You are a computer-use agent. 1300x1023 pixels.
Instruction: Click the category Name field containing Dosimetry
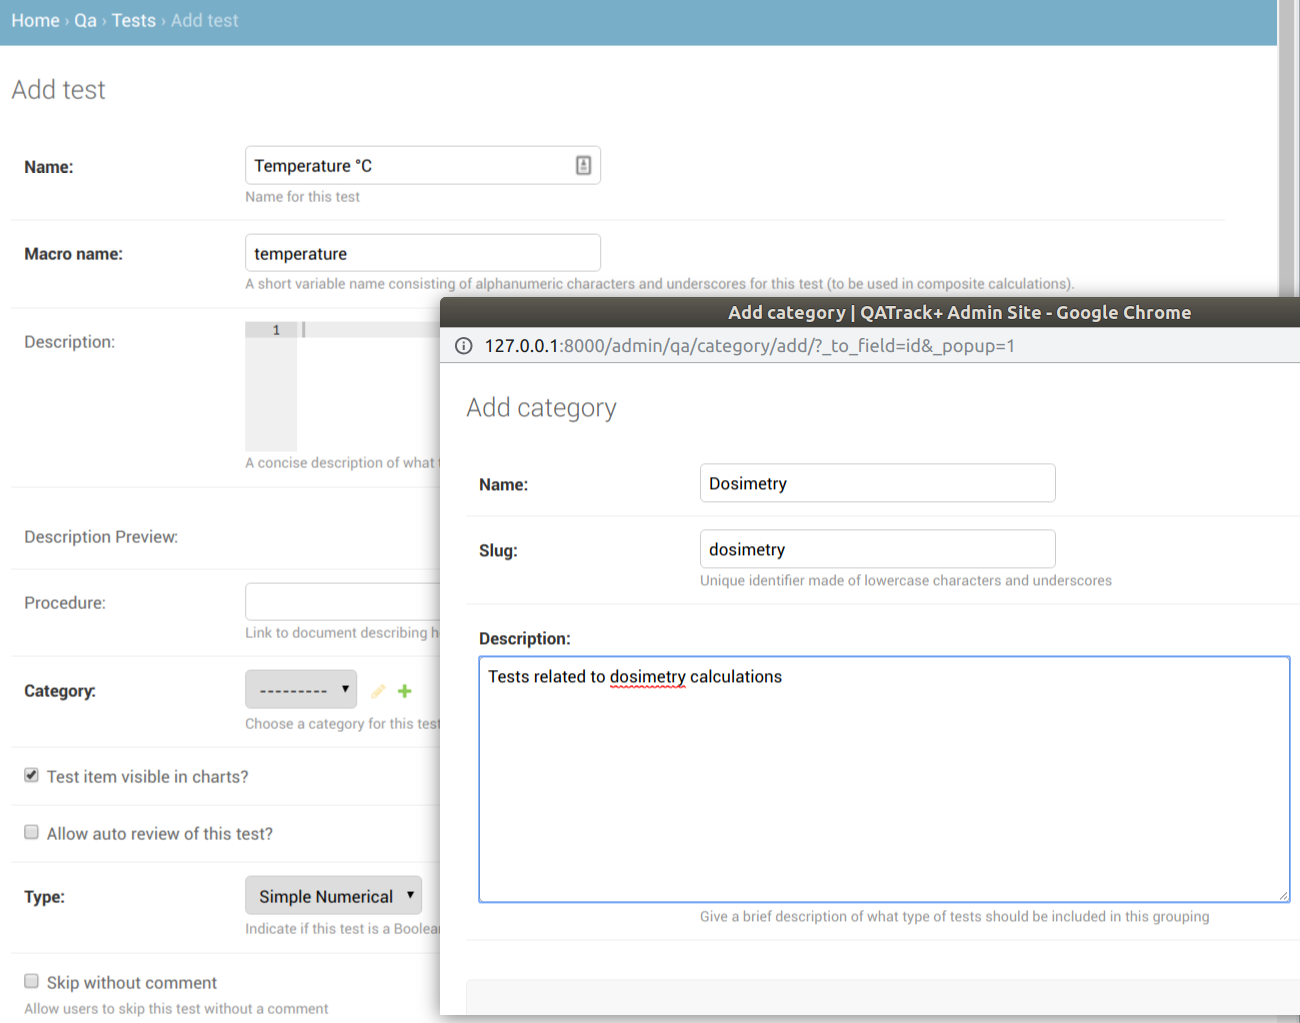878,483
